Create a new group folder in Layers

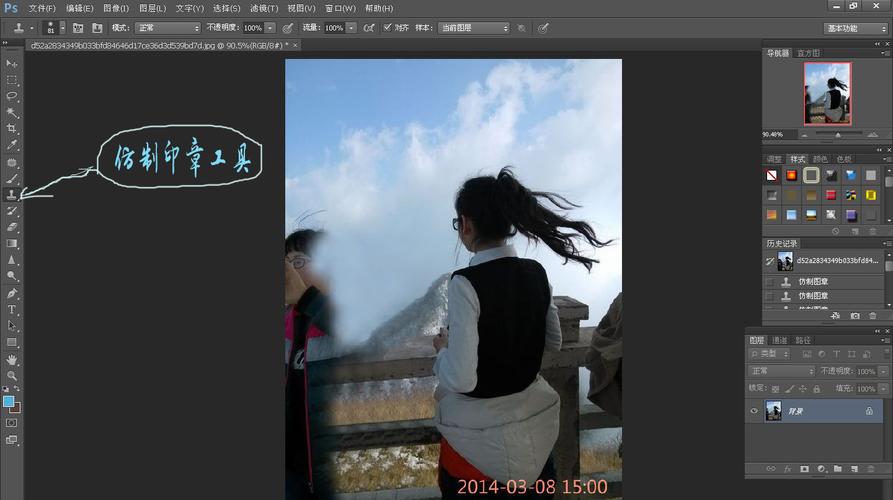coord(838,469)
